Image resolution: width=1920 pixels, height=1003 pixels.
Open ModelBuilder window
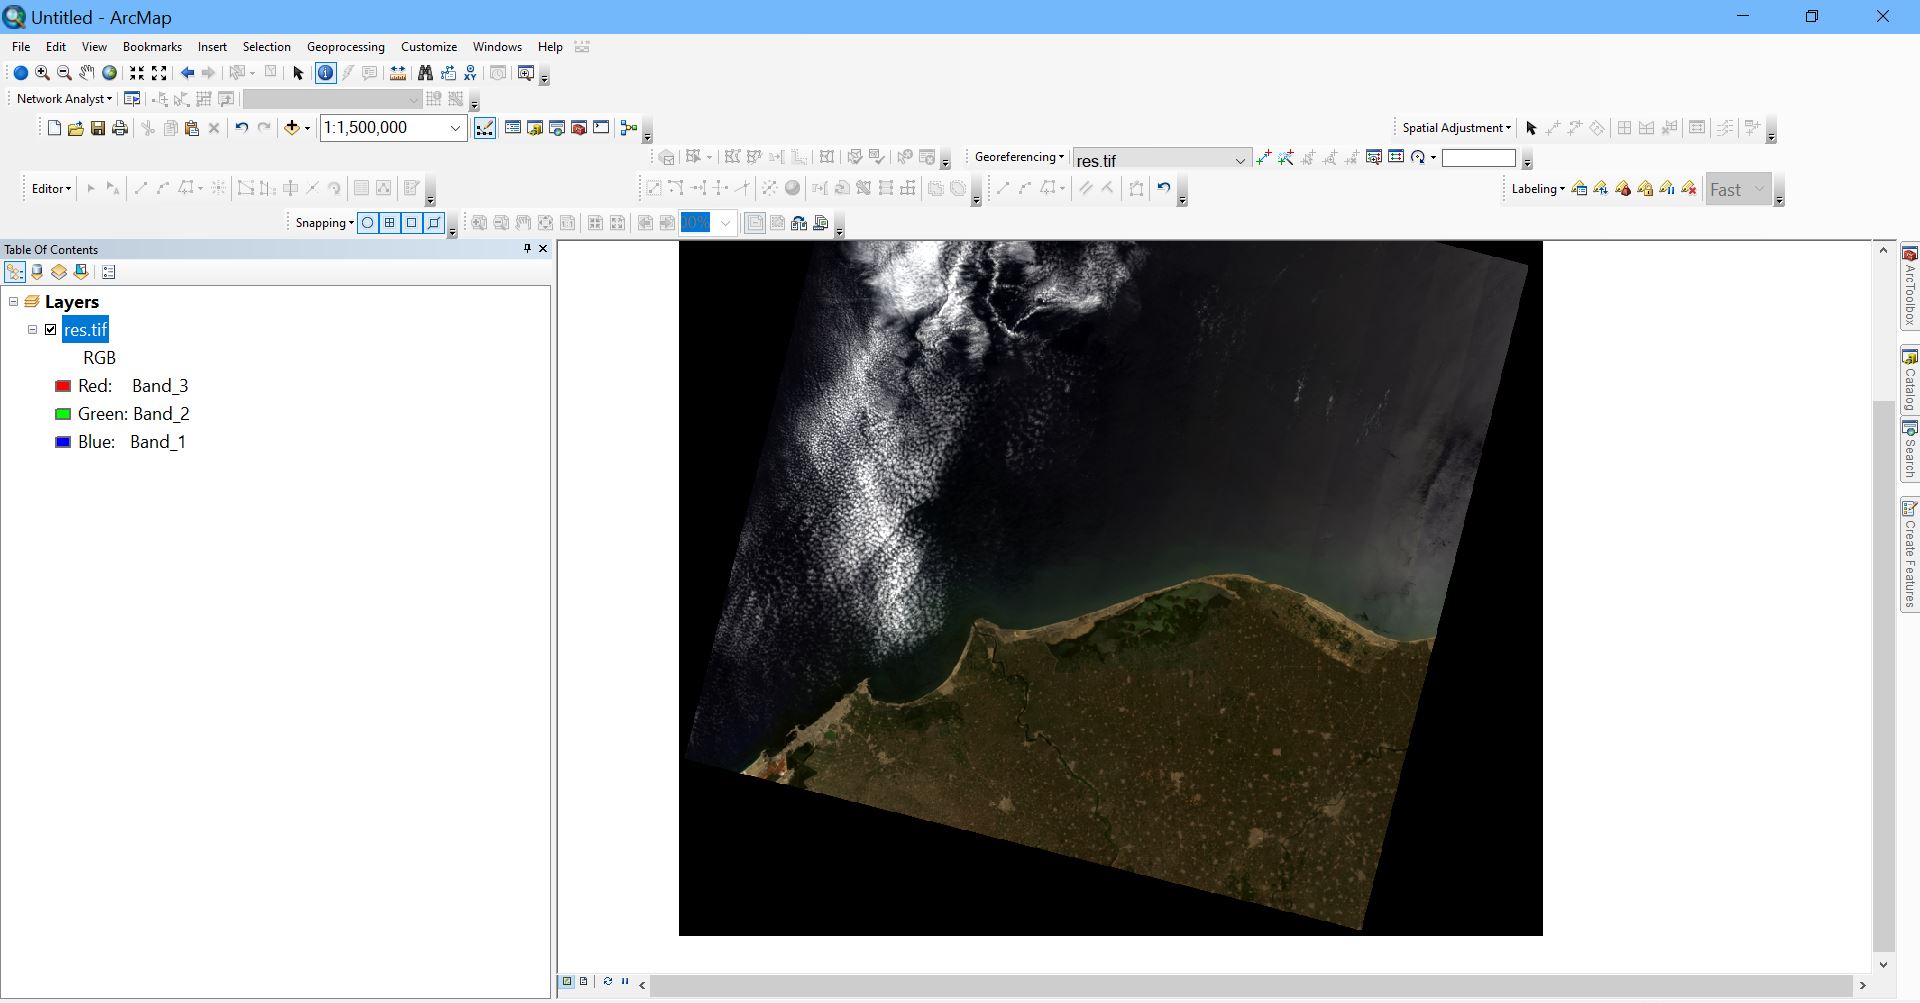629,128
